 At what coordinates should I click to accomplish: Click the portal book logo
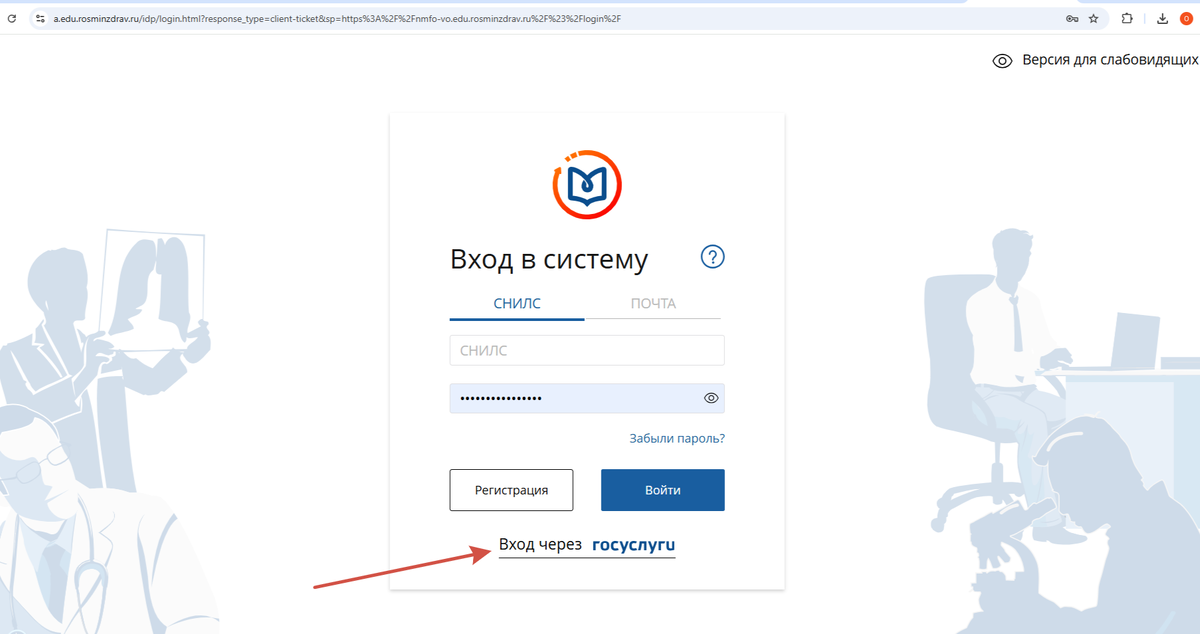pos(587,185)
